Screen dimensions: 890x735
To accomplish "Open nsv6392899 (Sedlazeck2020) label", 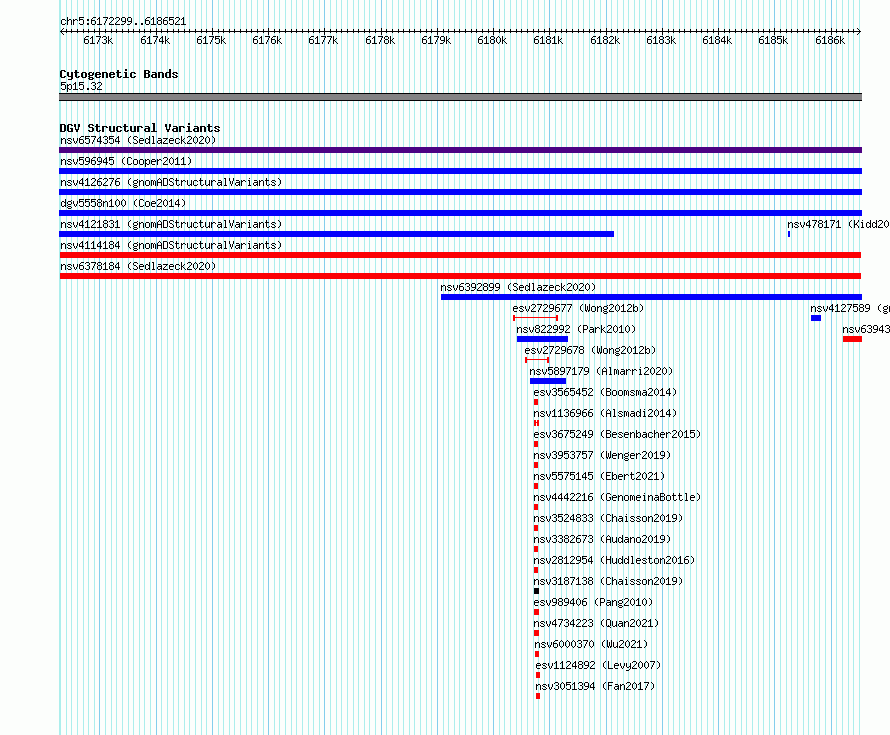I will (x=518, y=287).
